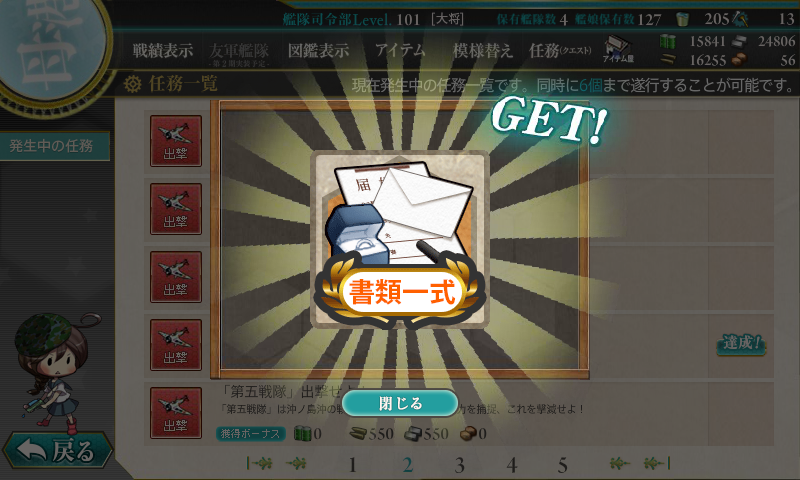Select the second 出撃 quest icon
Screen dimensions: 800x480
176,209
